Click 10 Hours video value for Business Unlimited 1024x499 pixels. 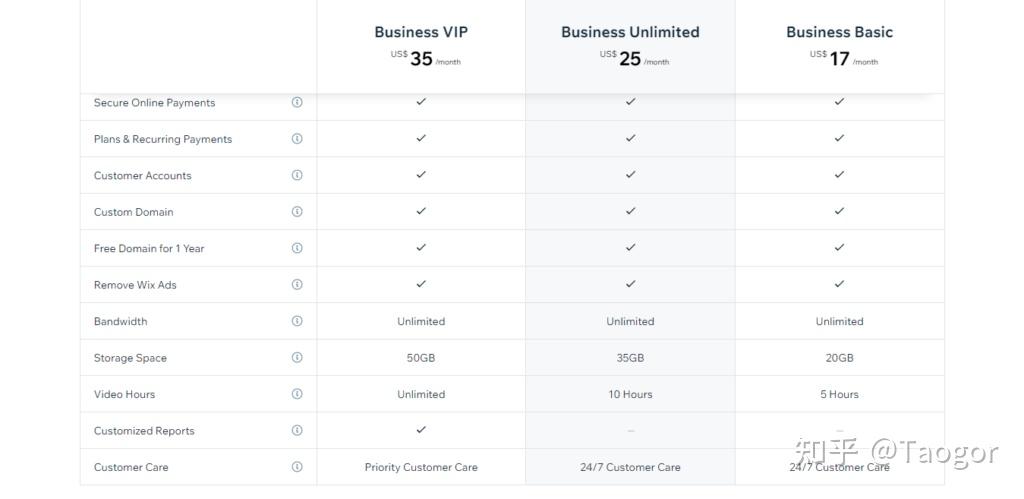pyautogui.click(x=630, y=394)
